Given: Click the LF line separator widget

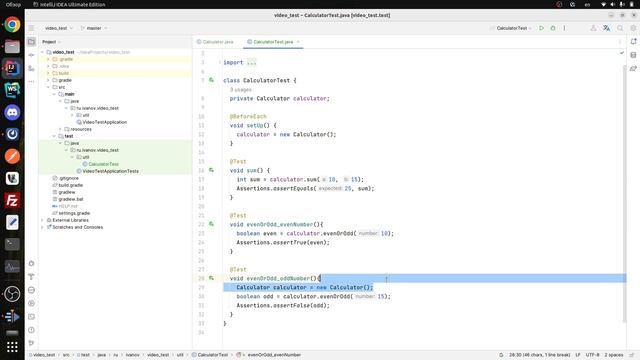Looking at the screenshot, I should [578, 355].
